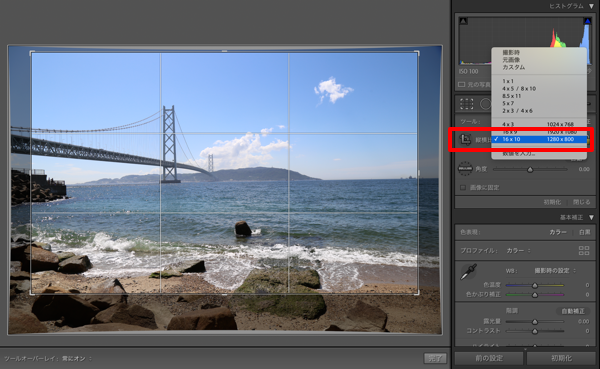Screen dimensions: 600x369
Task: Open the ツールオーバーレイ 常にオン dropdown
Action: click(x=77, y=359)
